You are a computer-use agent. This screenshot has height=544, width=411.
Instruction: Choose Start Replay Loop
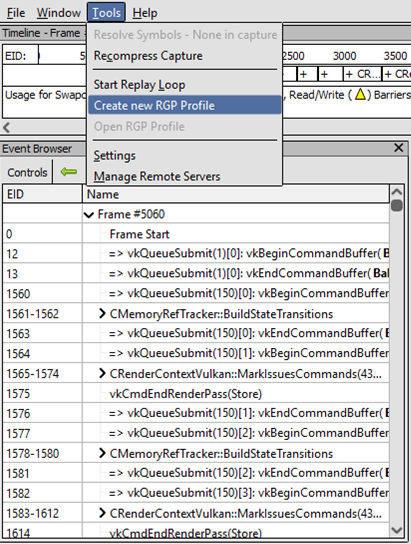185,85
